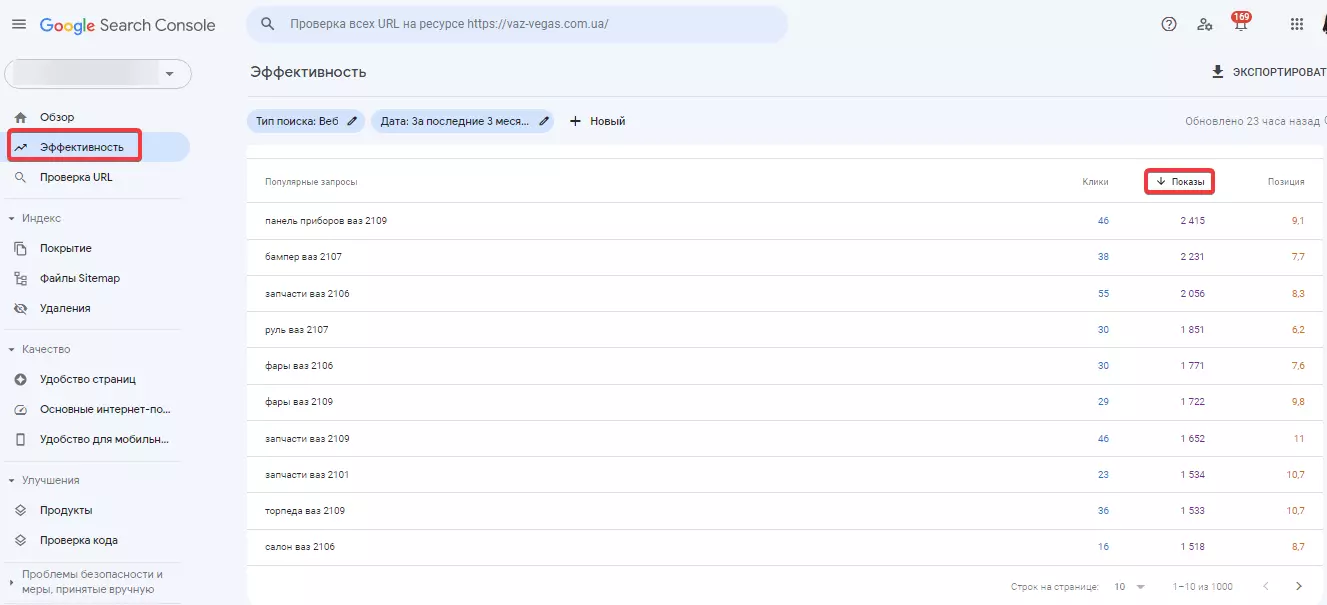This screenshot has height=605, width=1327.
Task: Select query запчасти ваз 2109
Action: [307, 438]
